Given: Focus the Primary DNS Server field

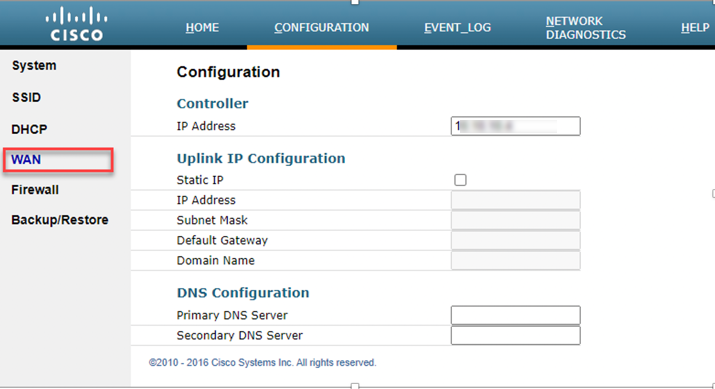Looking at the screenshot, I should point(516,315).
